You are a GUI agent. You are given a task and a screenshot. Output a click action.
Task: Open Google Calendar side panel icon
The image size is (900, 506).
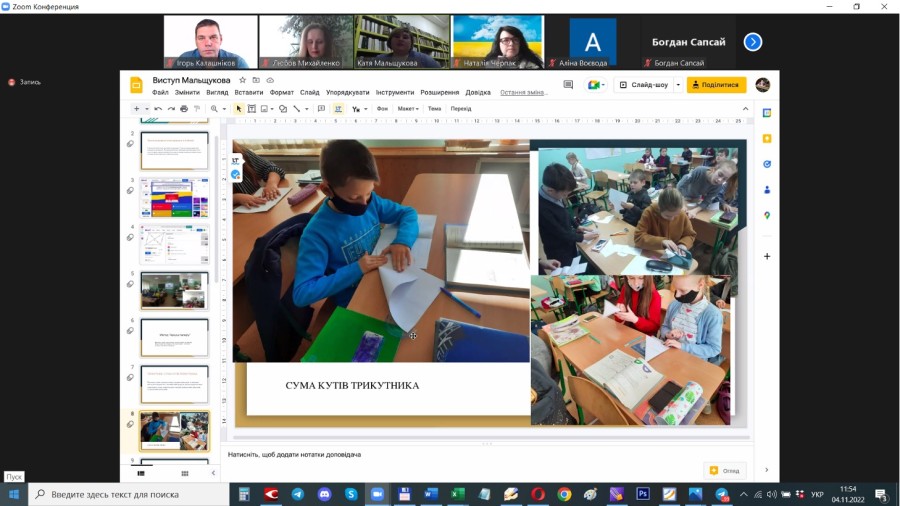(767, 113)
